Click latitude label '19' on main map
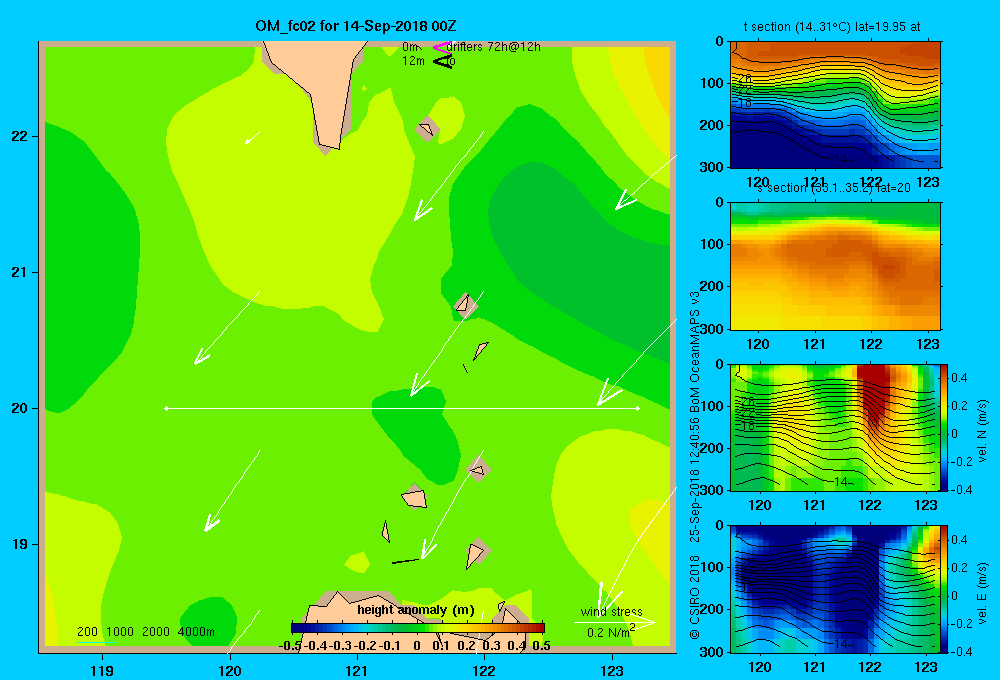The image size is (1000, 680). coord(20,544)
